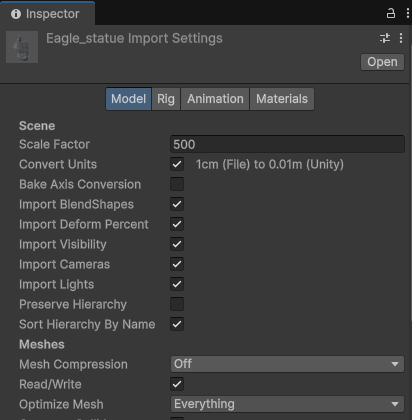Enable the Bake Axis Conversion checkbox

pos(177,184)
